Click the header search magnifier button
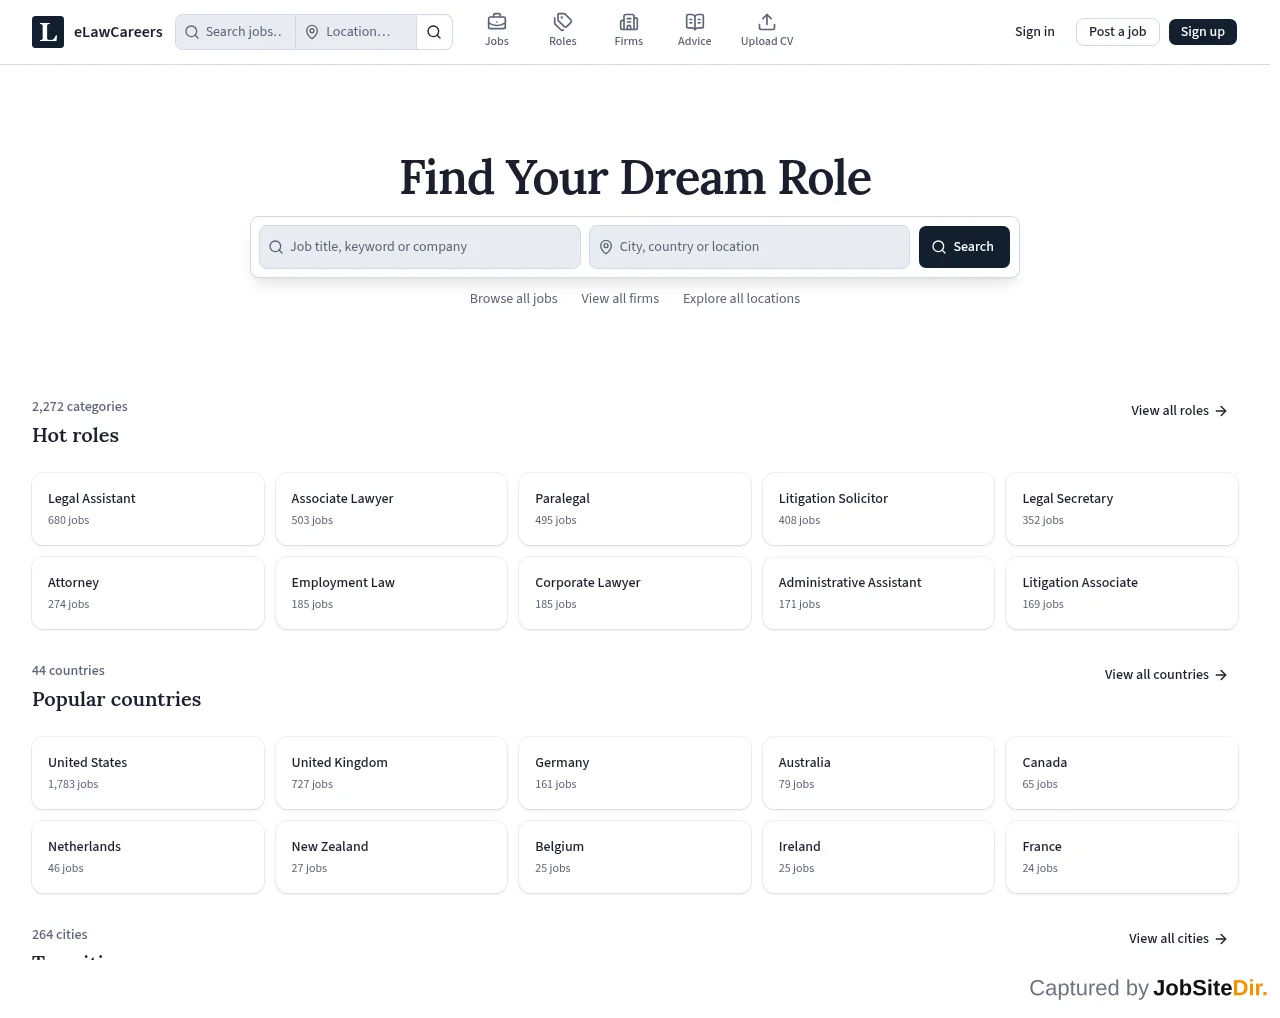The image size is (1280, 1018). tap(434, 32)
